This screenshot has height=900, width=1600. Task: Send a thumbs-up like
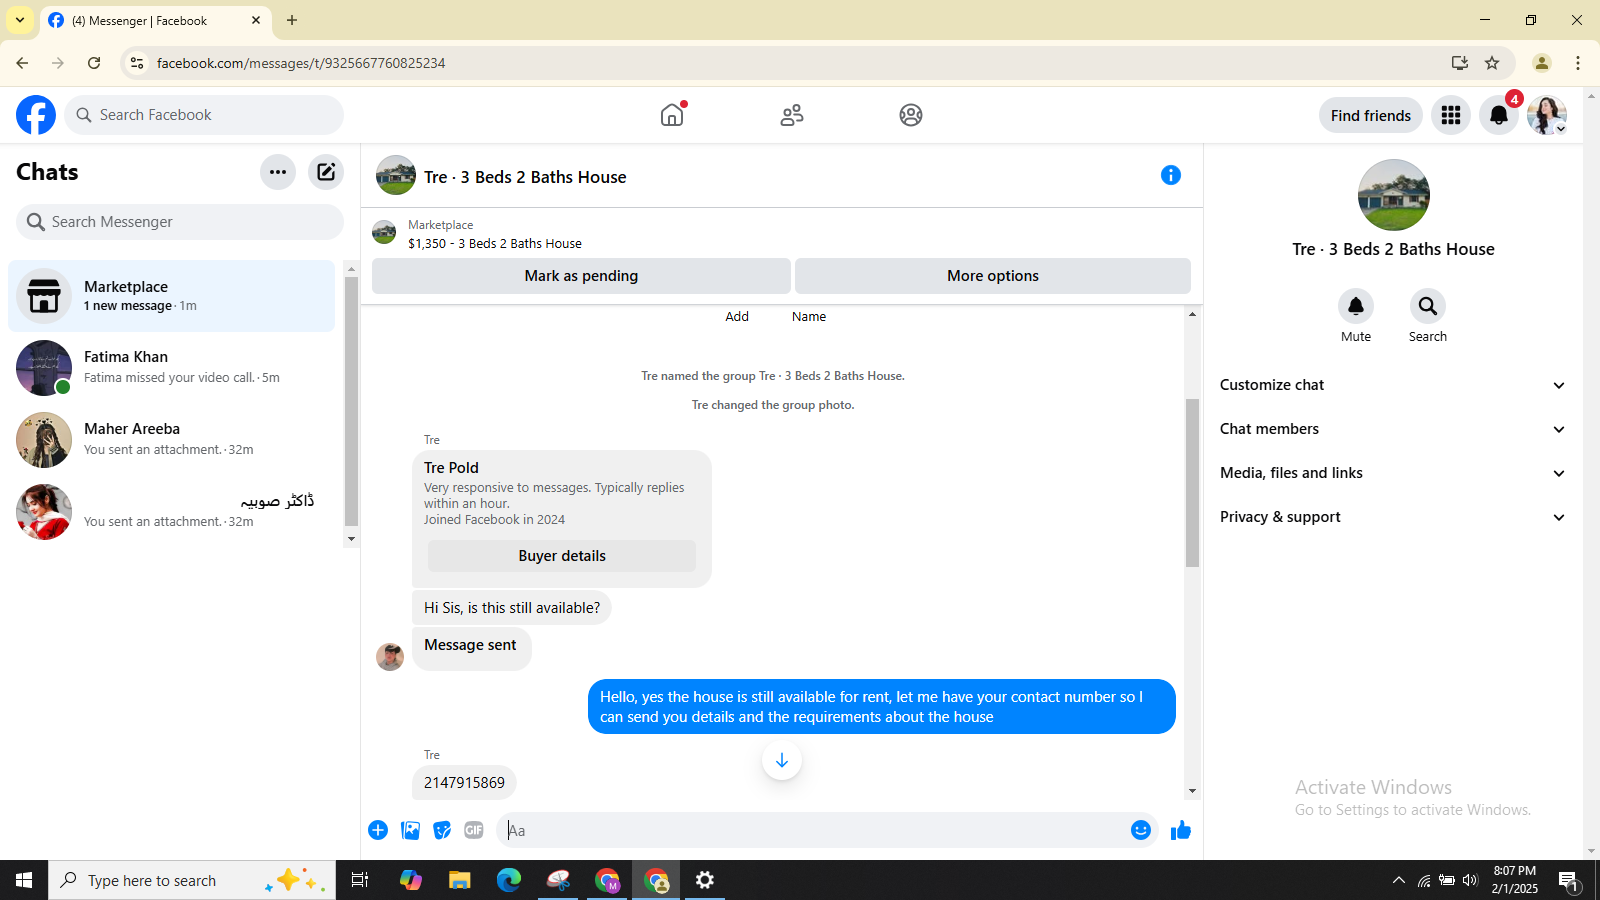pyautogui.click(x=1181, y=830)
